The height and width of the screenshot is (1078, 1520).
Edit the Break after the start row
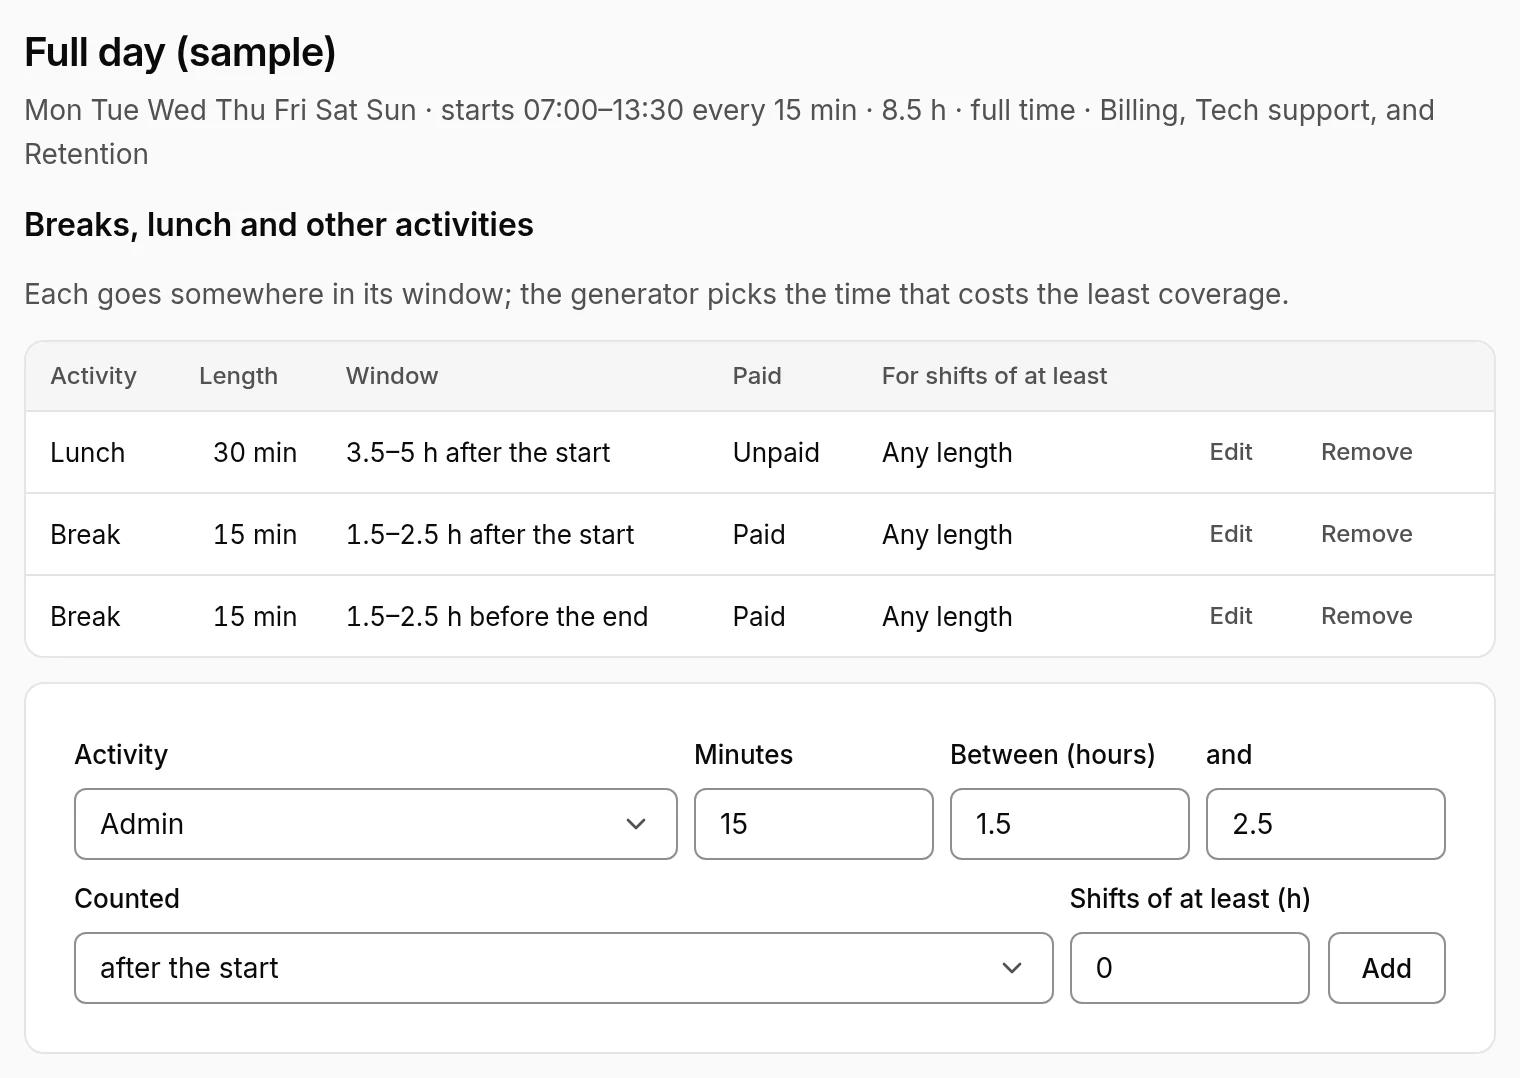1230,534
